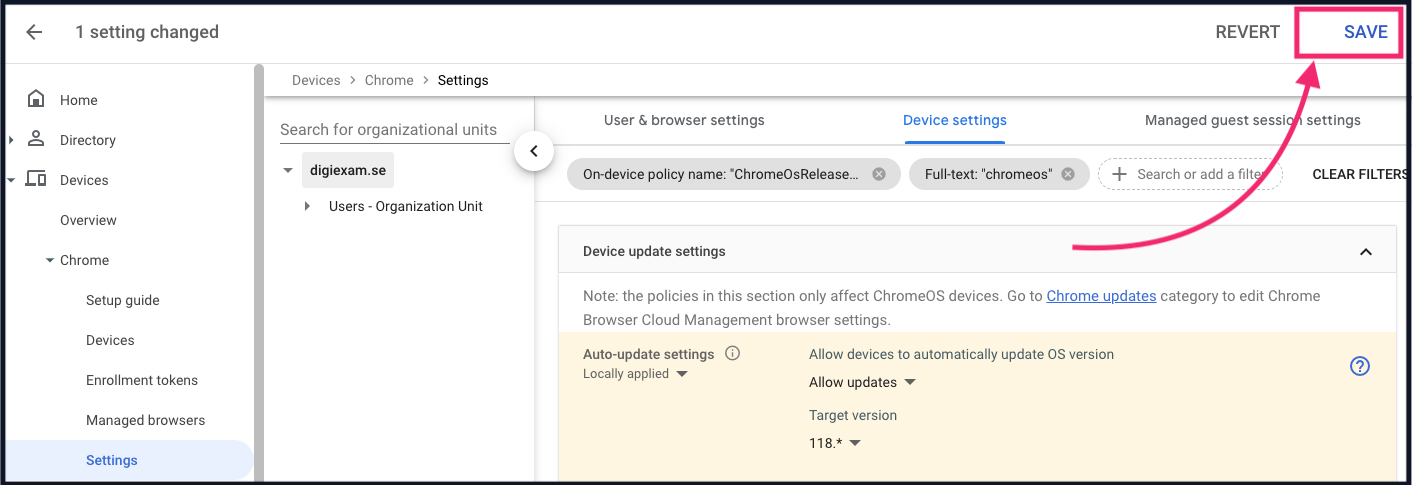Open help question mark for auto-update

[x=1359, y=366]
